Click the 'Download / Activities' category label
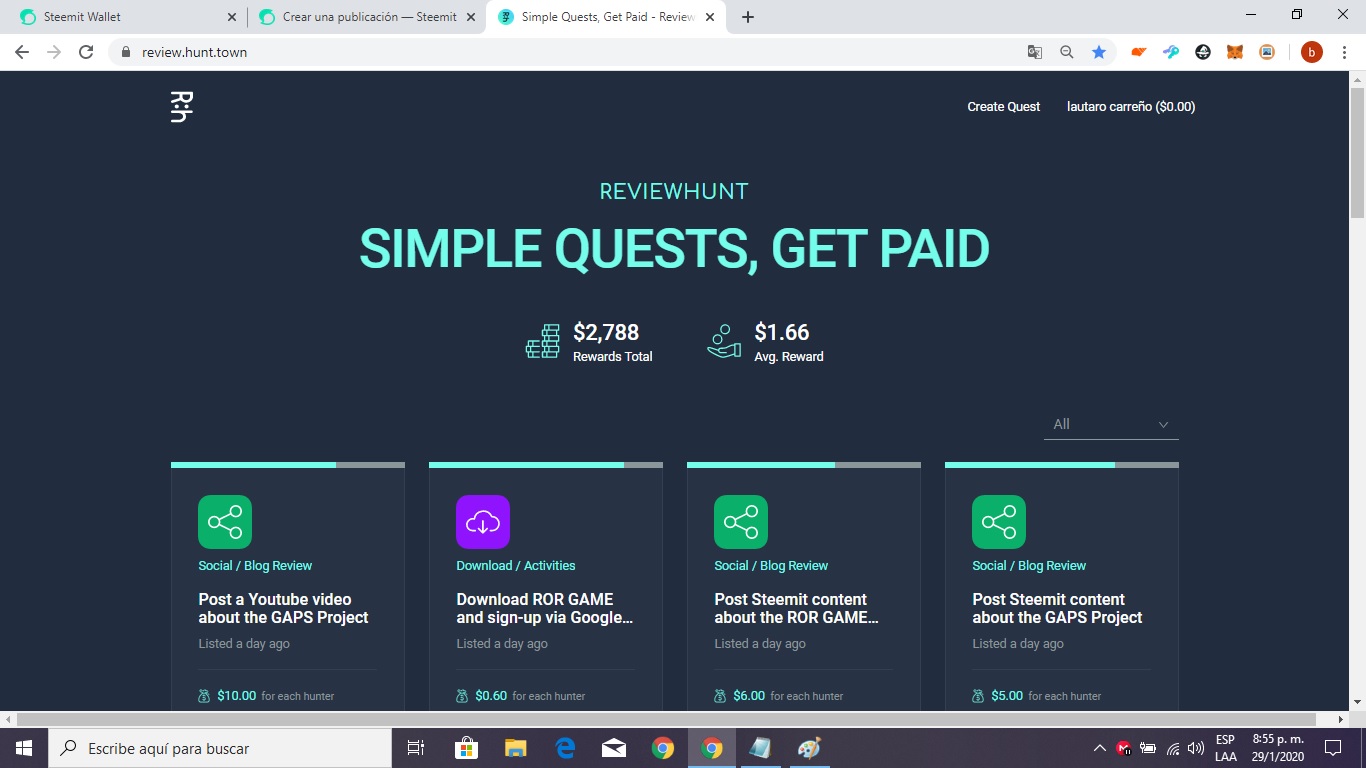 [516, 566]
